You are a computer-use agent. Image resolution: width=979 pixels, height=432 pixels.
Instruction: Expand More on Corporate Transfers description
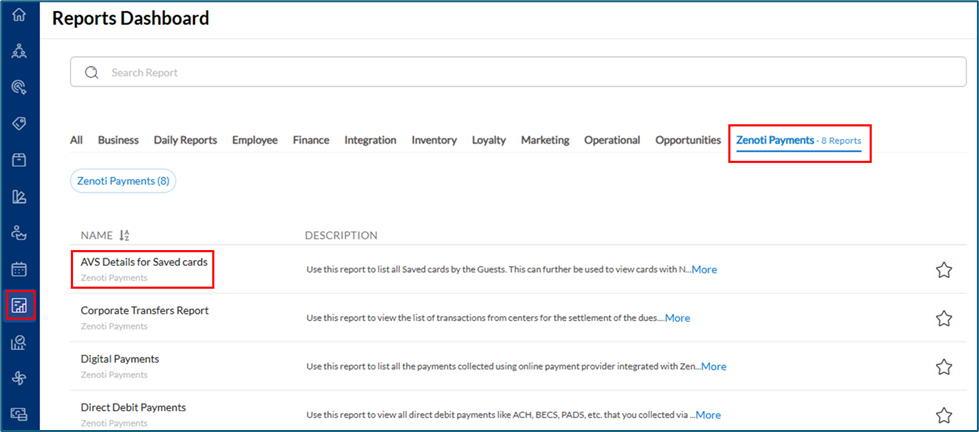coord(677,318)
